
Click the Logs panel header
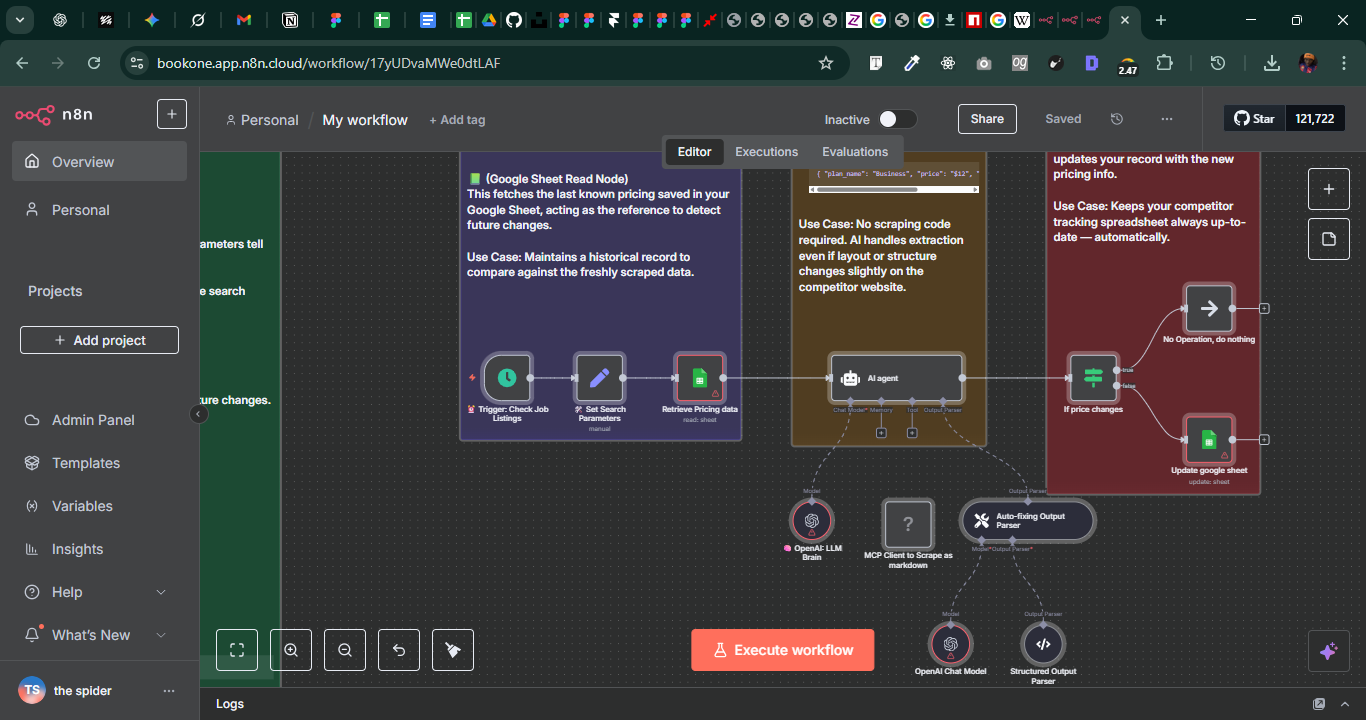click(783, 704)
